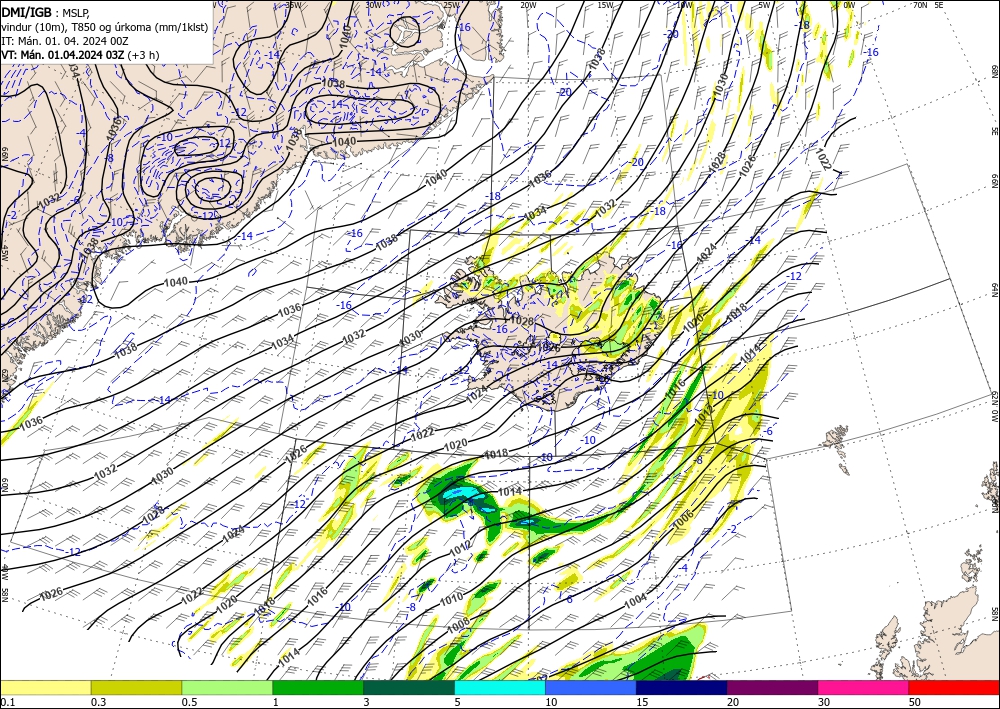Select the 'IT: Mán. 01. 04. 2024 00Z' line
1000x709 pixels.
(x=65, y=41)
